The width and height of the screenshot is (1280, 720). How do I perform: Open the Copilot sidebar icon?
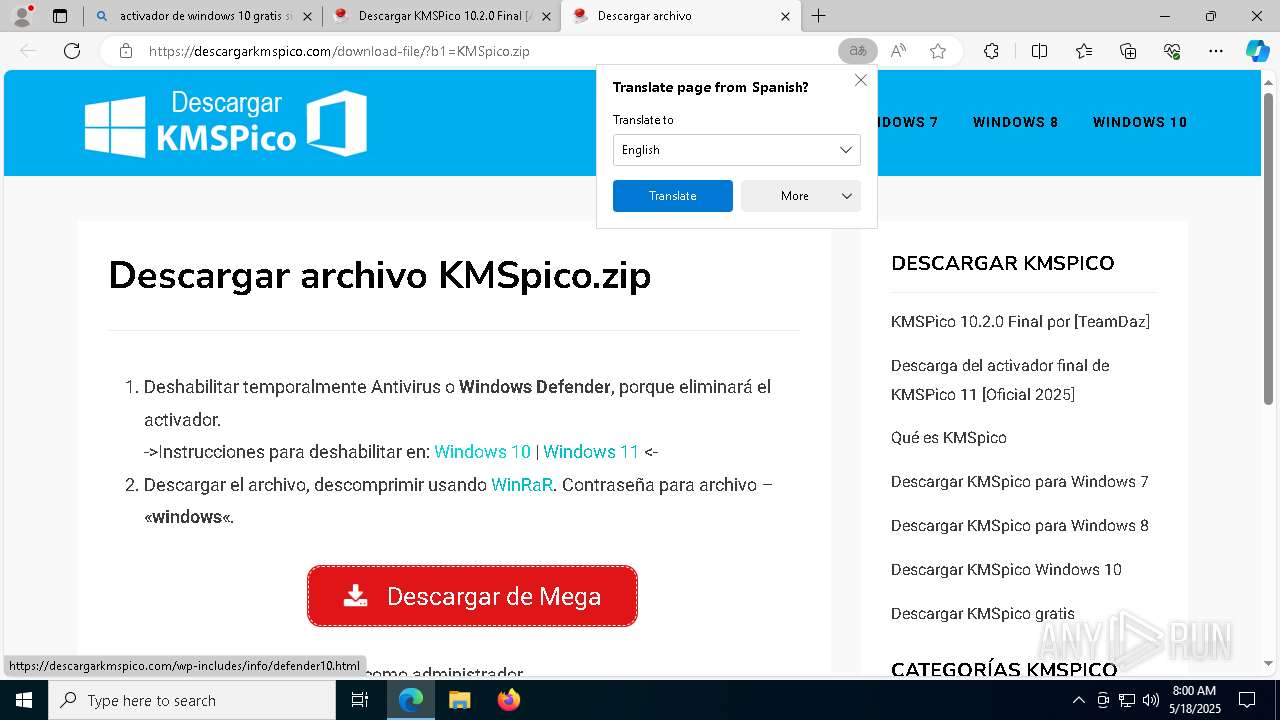[x=1257, y=51]
